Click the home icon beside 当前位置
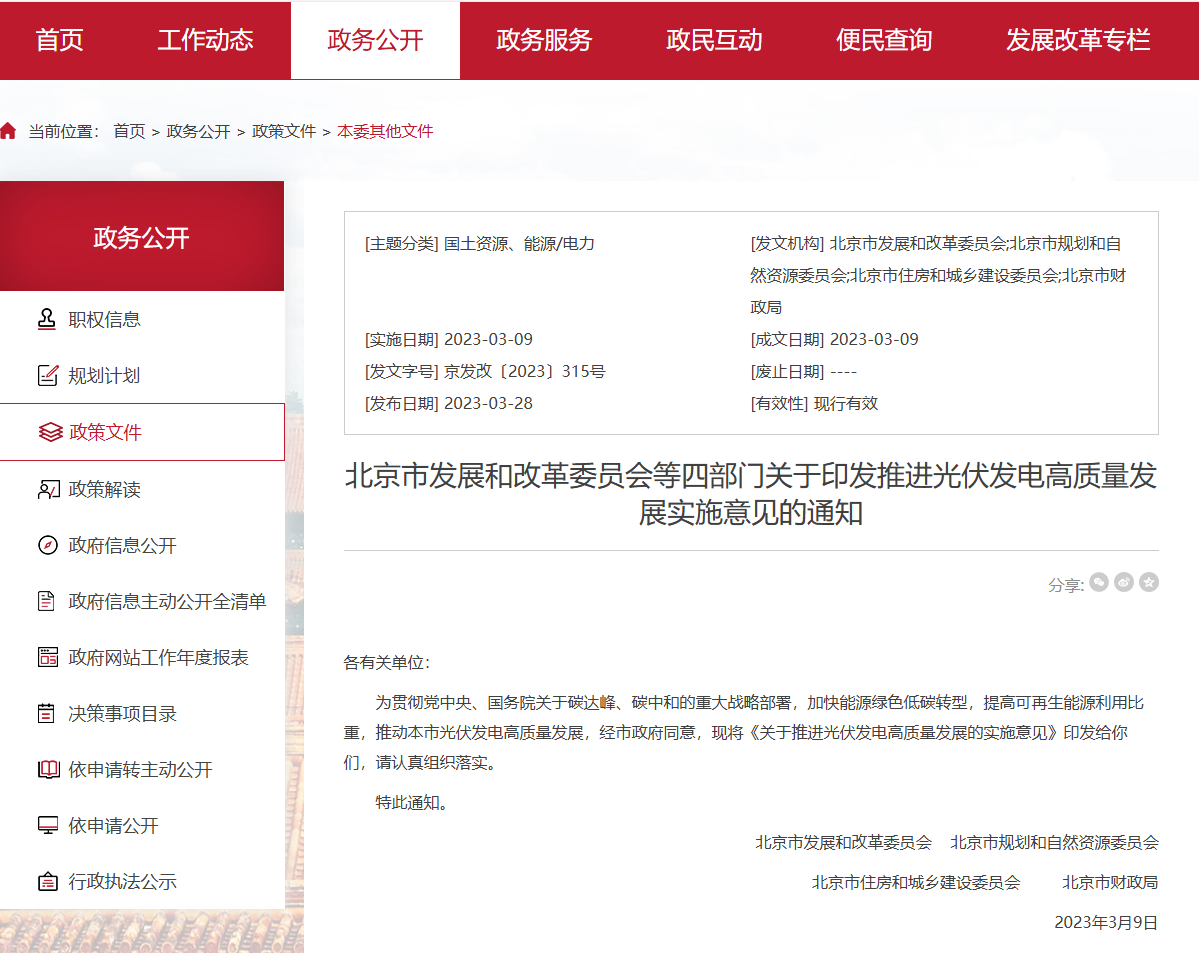 [9, 131]
